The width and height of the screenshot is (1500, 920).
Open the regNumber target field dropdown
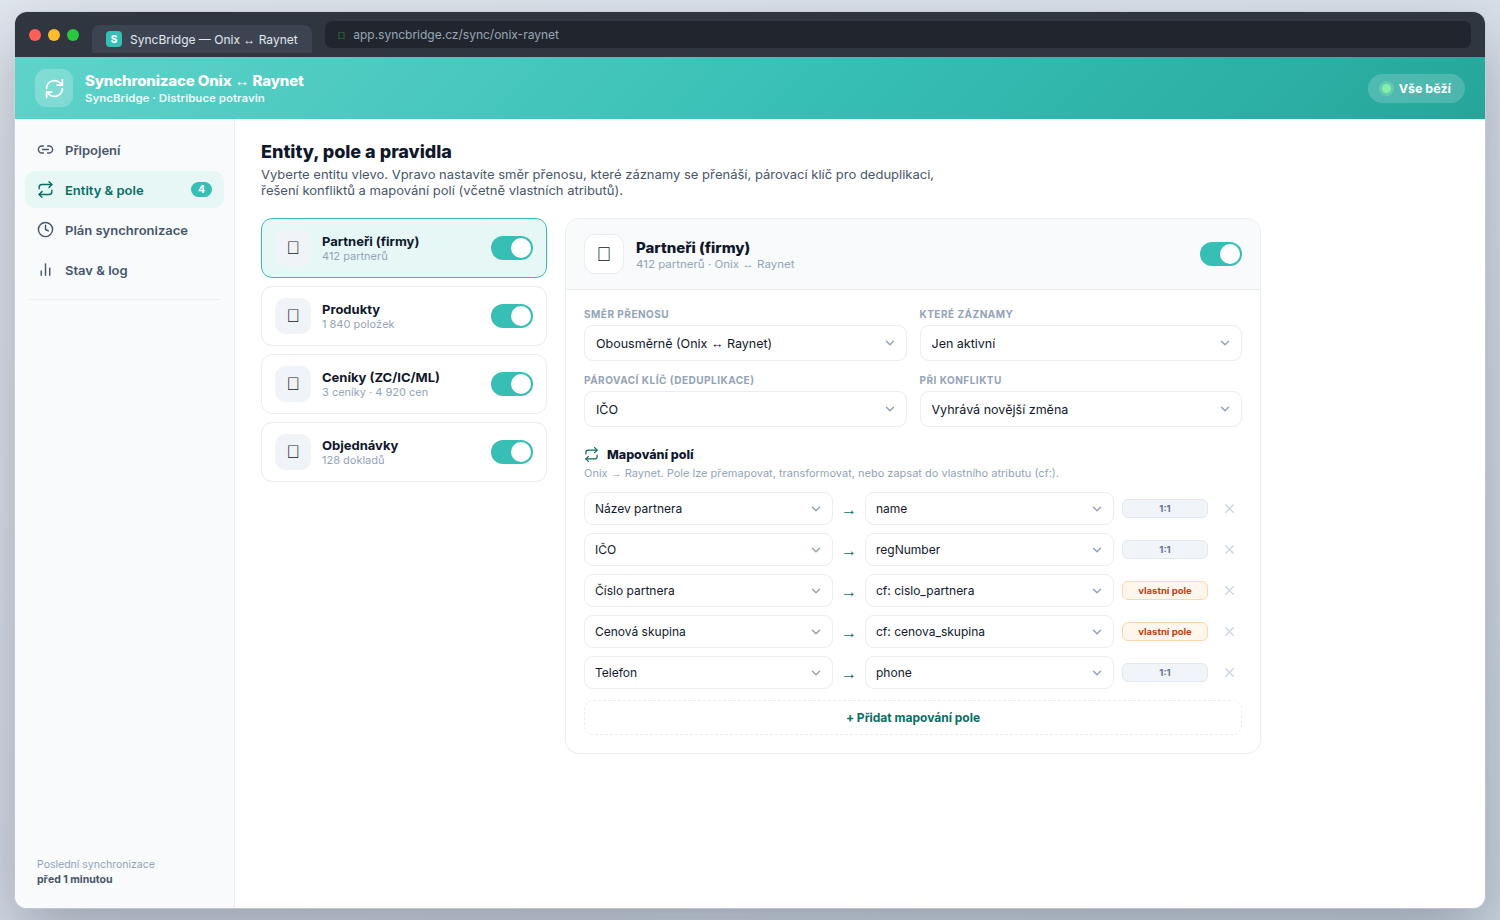(989, 550)
